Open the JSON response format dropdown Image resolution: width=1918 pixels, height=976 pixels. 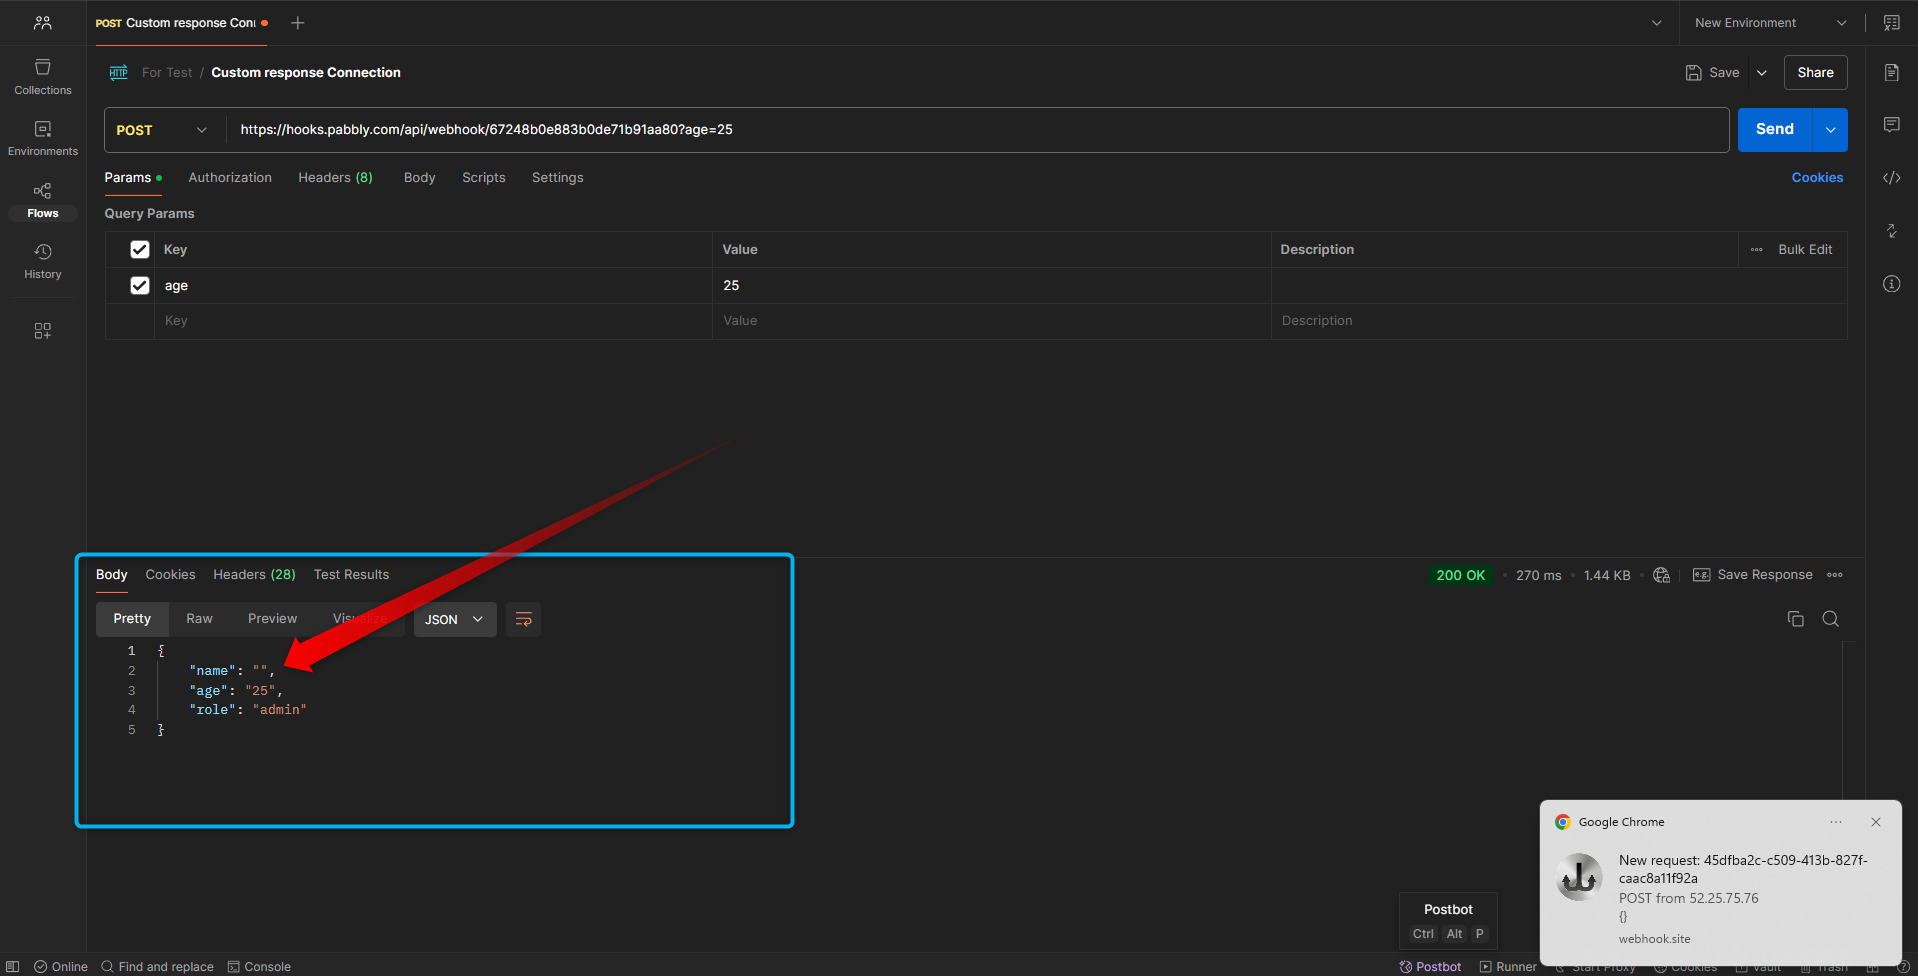[x=454, y=620]
